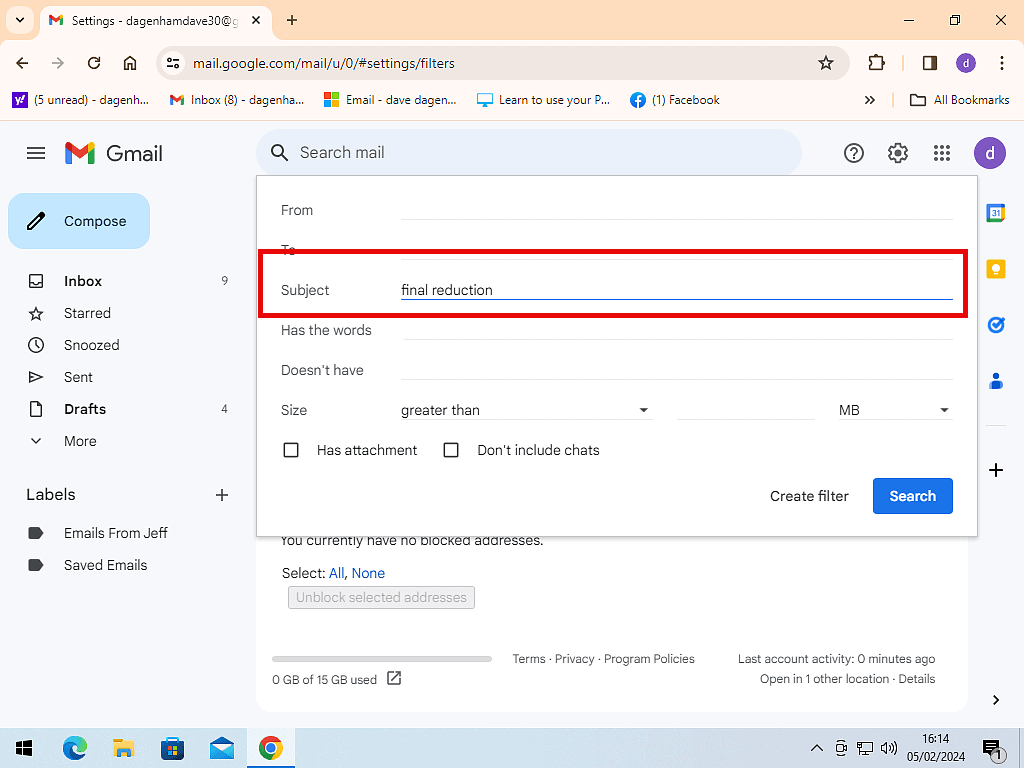Viewport: 1024px width, 768px height.
Task: Open Google Tasks side panel icon
Action: click(x=996, y=325)
